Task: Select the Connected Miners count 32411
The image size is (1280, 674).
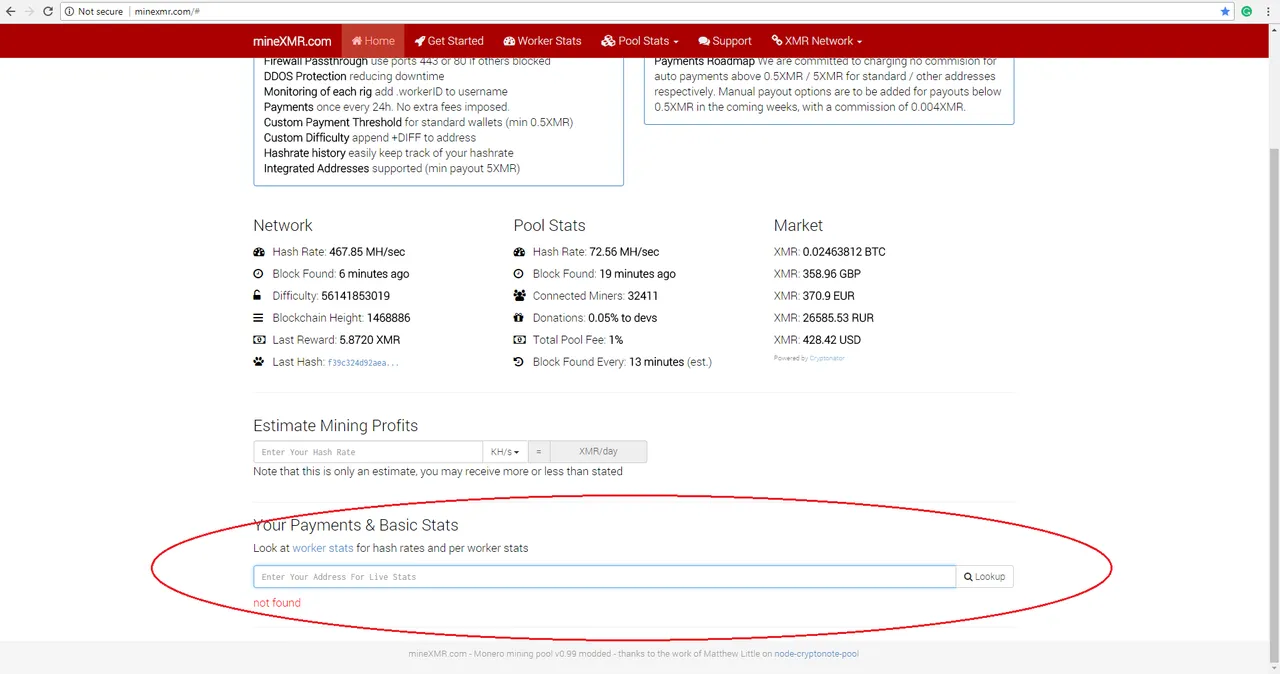Action: click(x=643, y=296)
